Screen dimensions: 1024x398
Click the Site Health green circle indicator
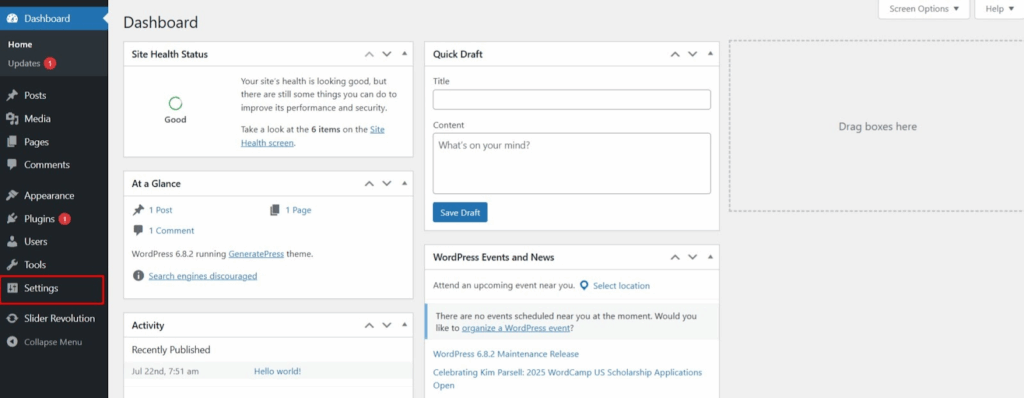coord(175,103)
